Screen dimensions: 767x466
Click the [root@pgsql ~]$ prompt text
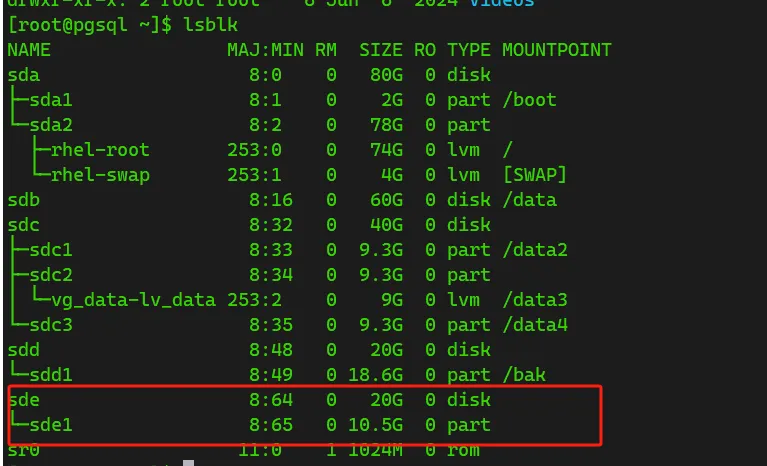[90, 25]
